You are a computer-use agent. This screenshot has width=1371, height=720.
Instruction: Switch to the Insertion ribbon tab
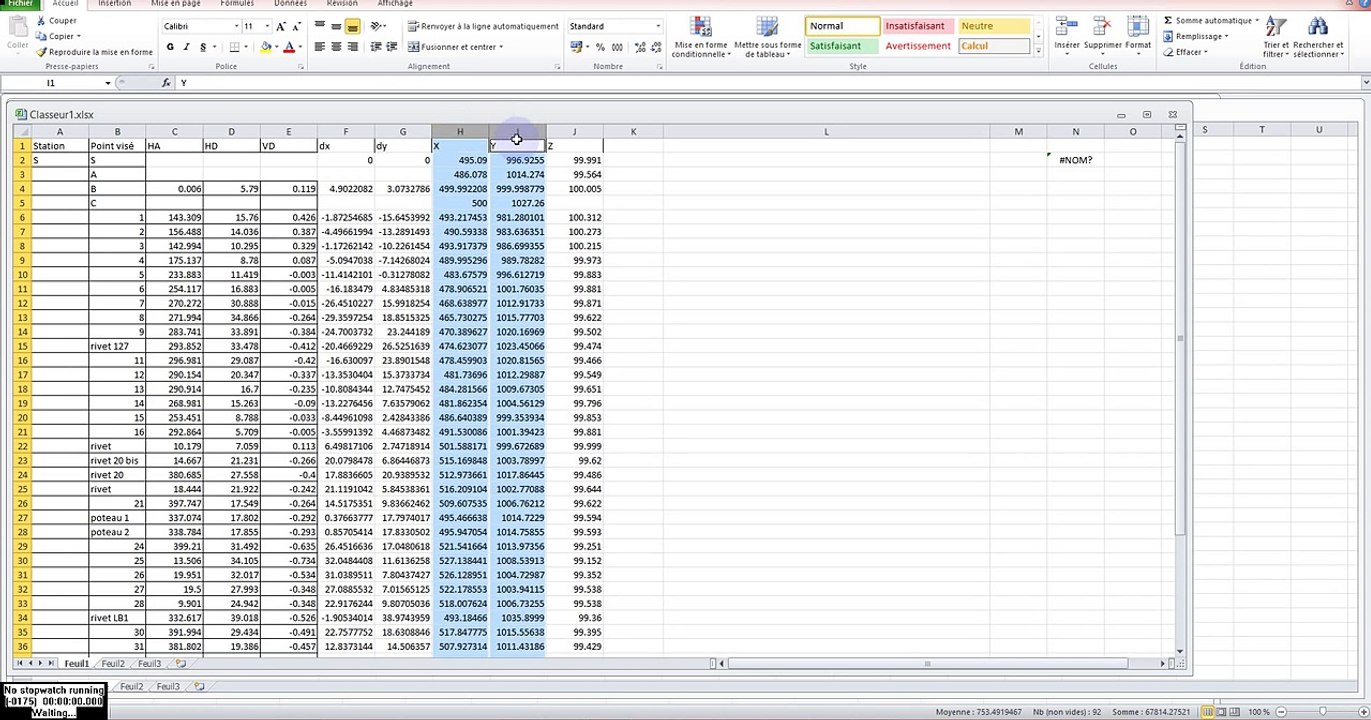pos(114,4)
